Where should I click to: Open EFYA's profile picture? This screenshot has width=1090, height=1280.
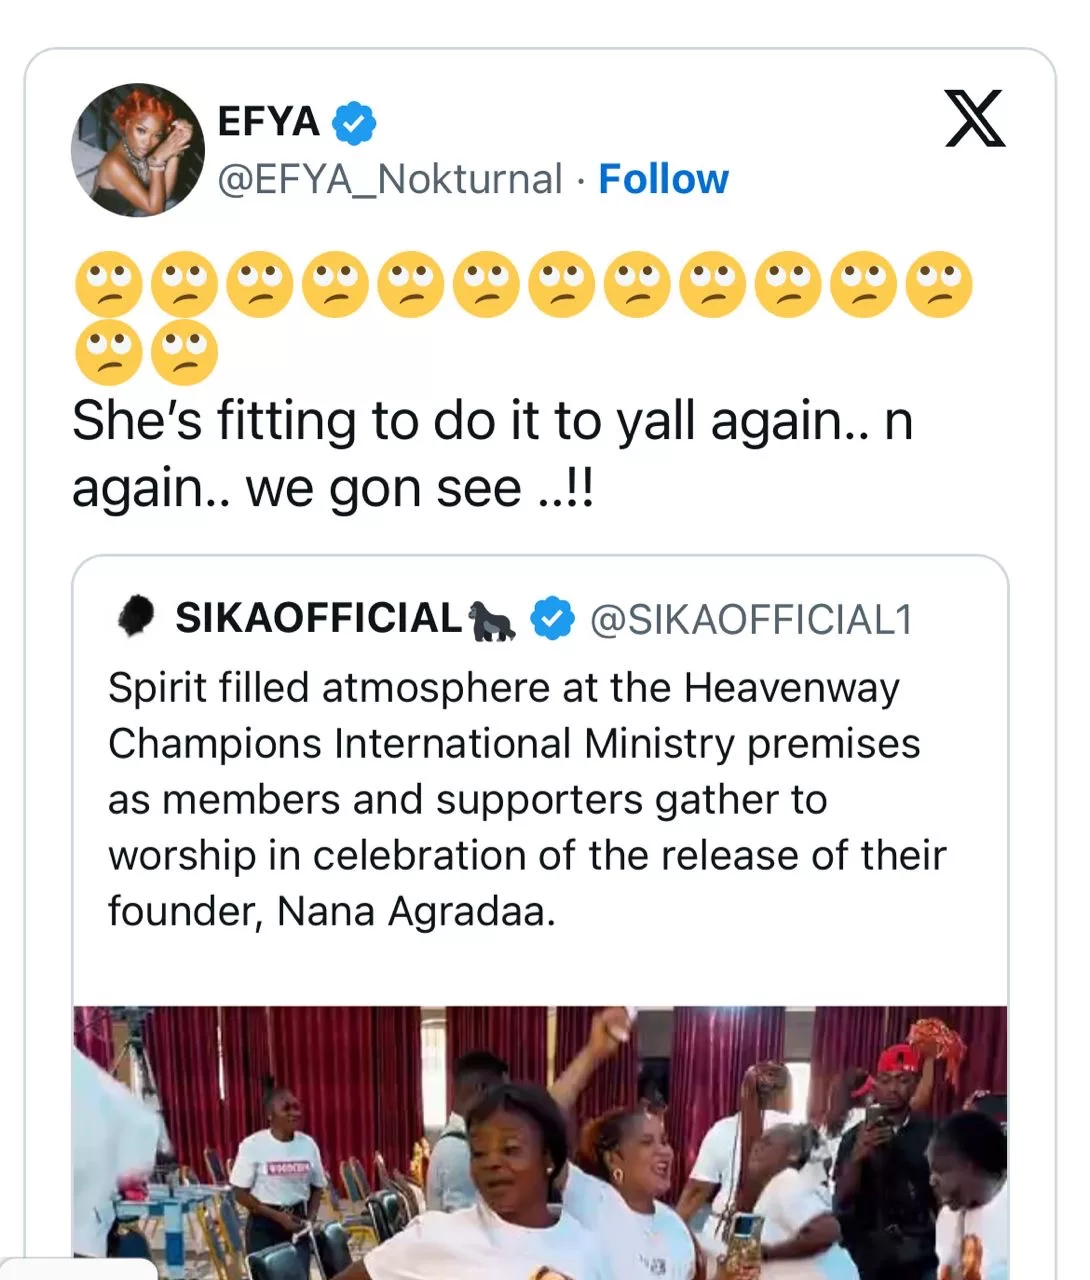(138, 150)
